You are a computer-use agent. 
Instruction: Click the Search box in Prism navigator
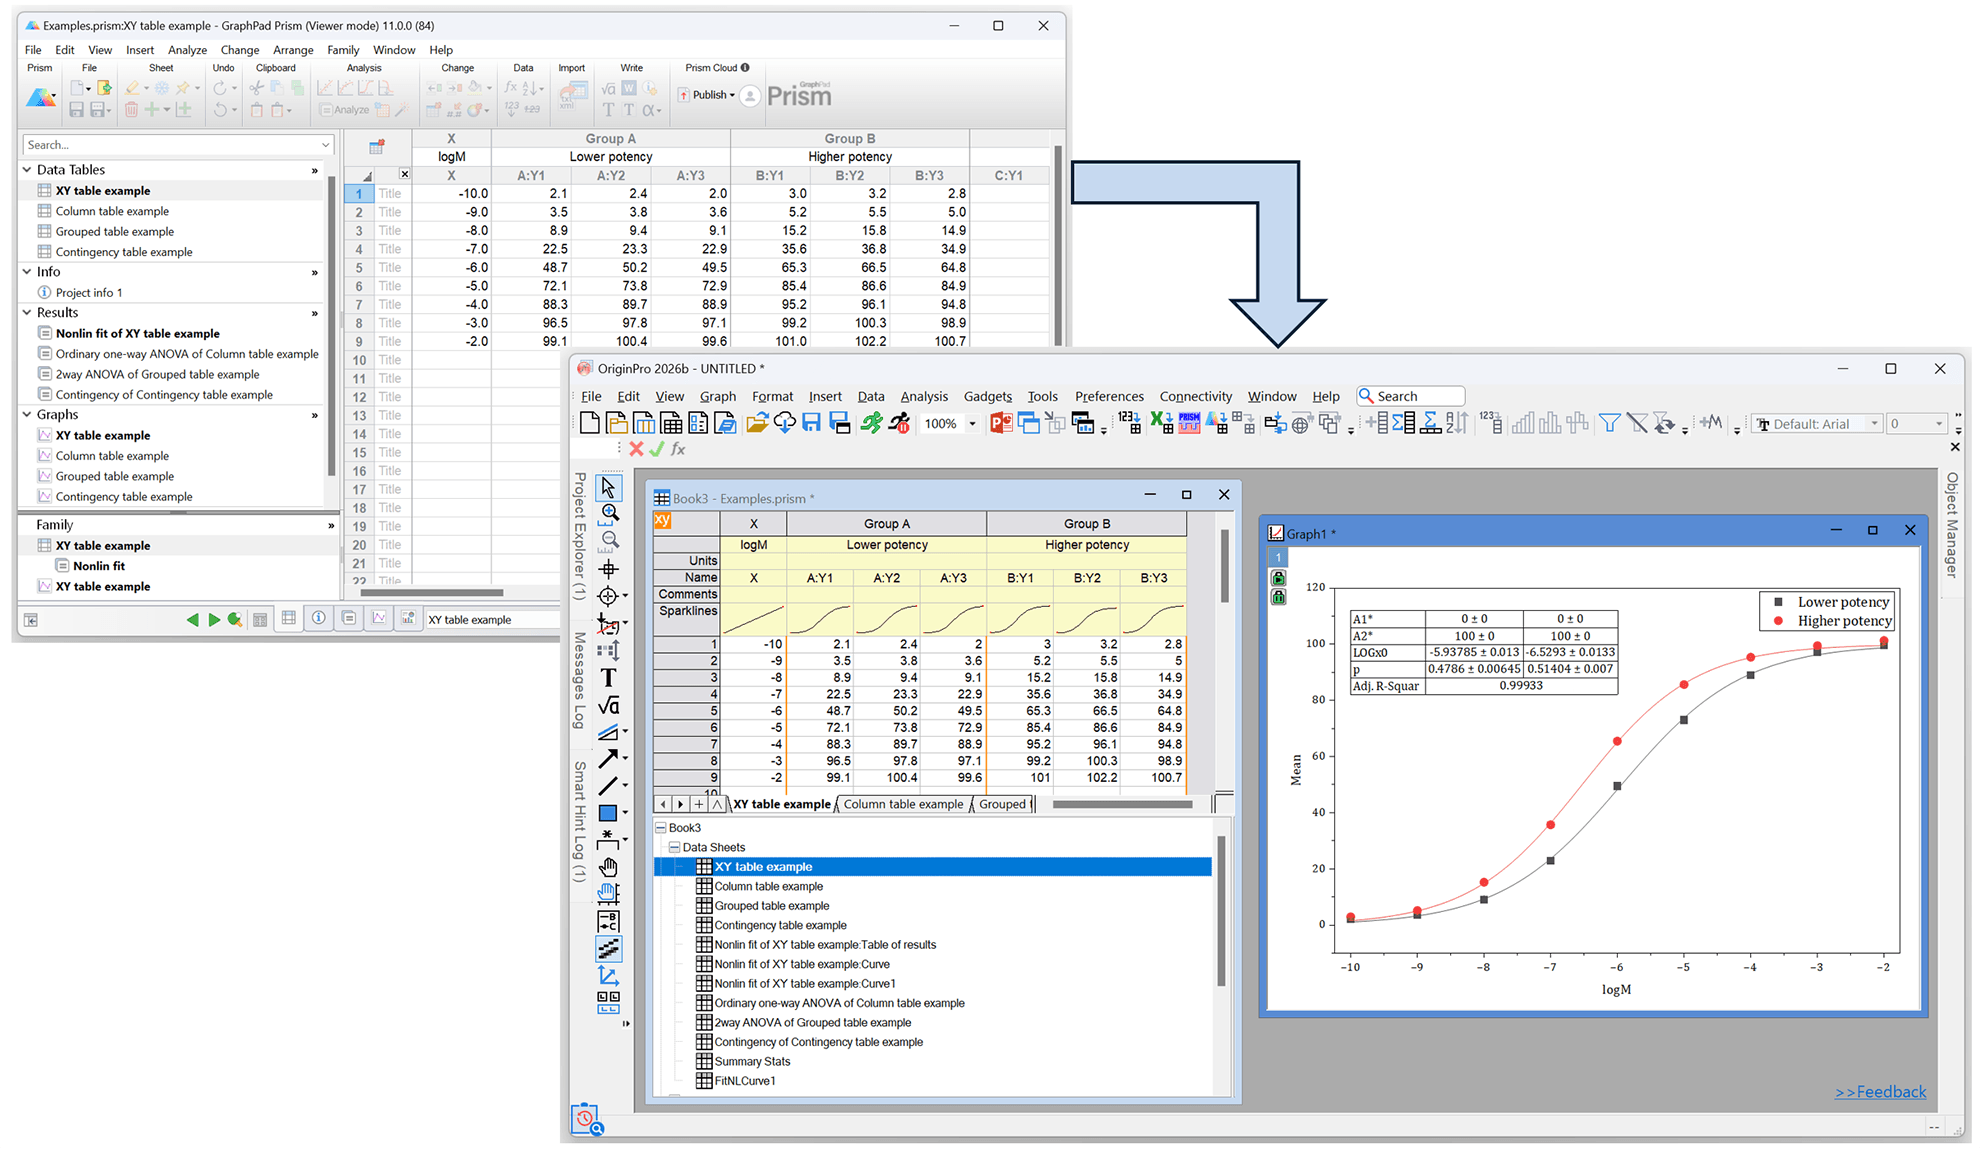(x=177, y=145)
